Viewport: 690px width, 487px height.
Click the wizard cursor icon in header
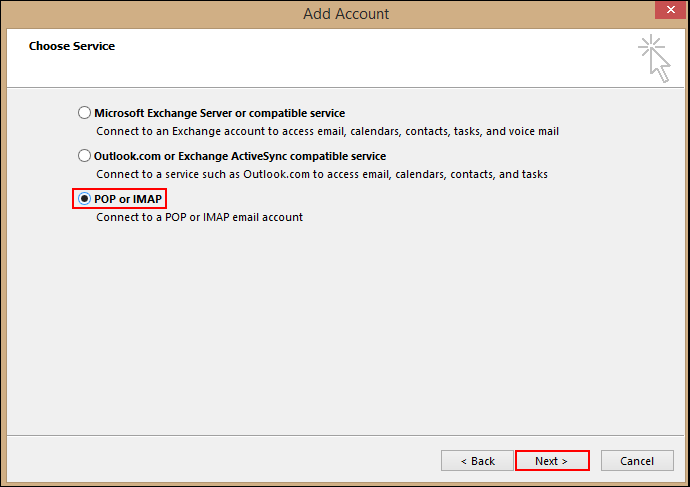(655, 57)
